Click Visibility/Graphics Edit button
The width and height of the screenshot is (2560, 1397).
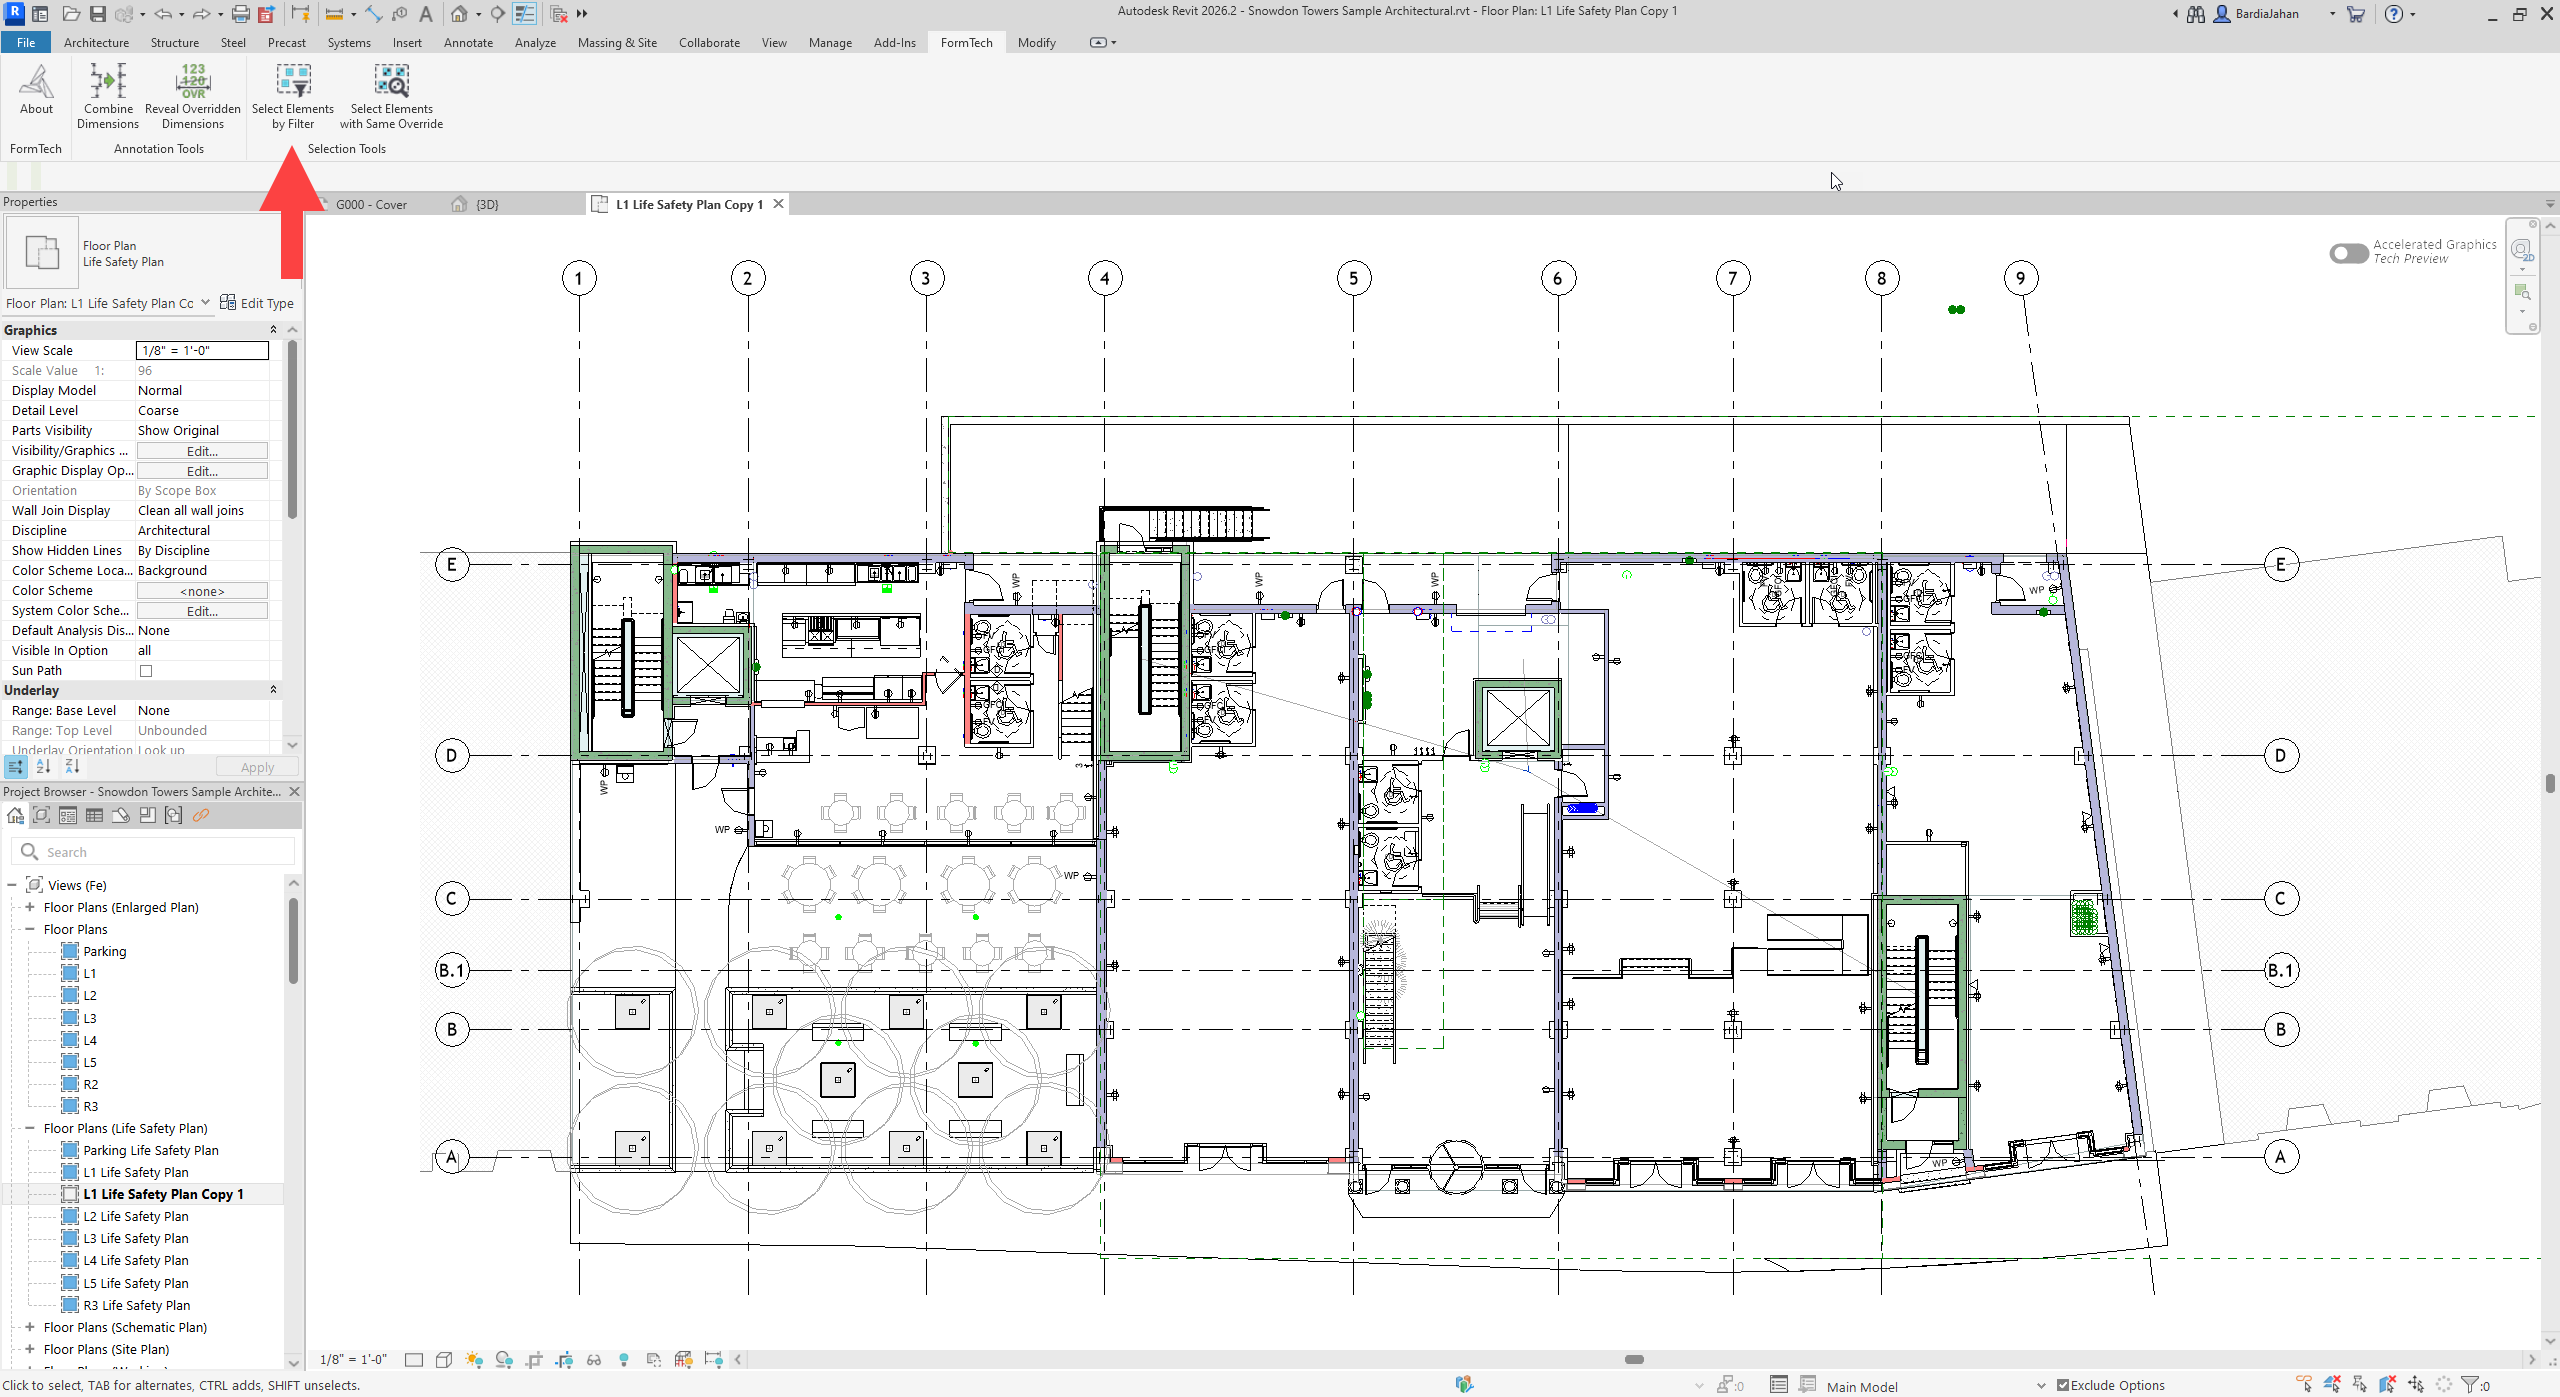pyautogui.click(x=202, y=451)
